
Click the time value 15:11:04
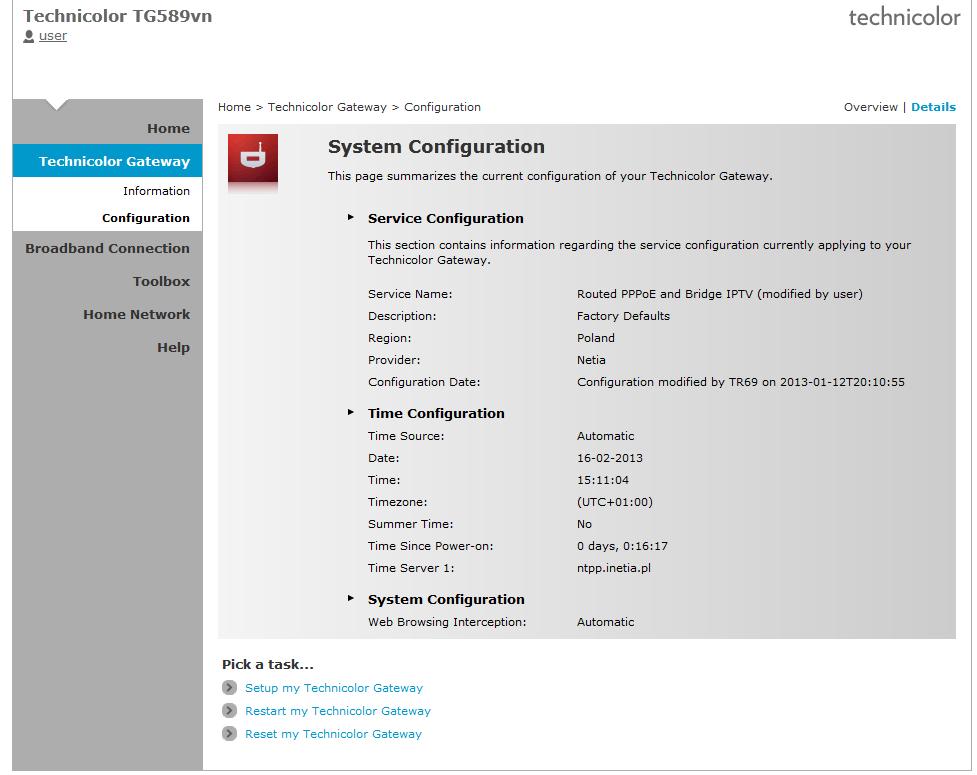(603, 480)
